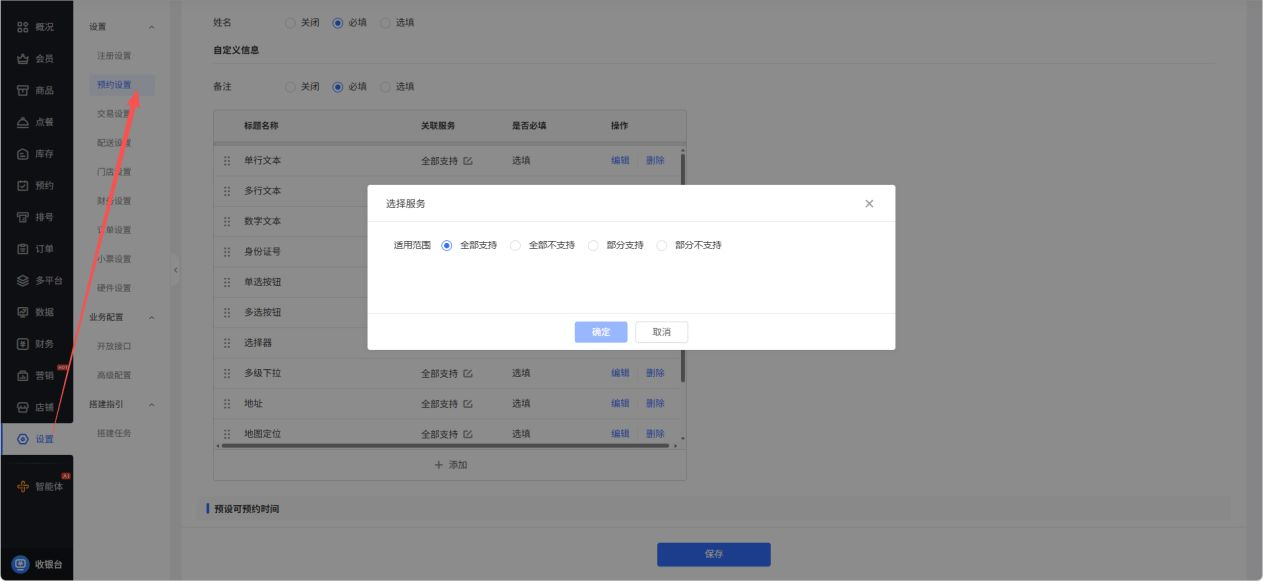
Task: Select 部分不支持 radio in dialog
Action: pyautogui.click(x=662, y=245)
